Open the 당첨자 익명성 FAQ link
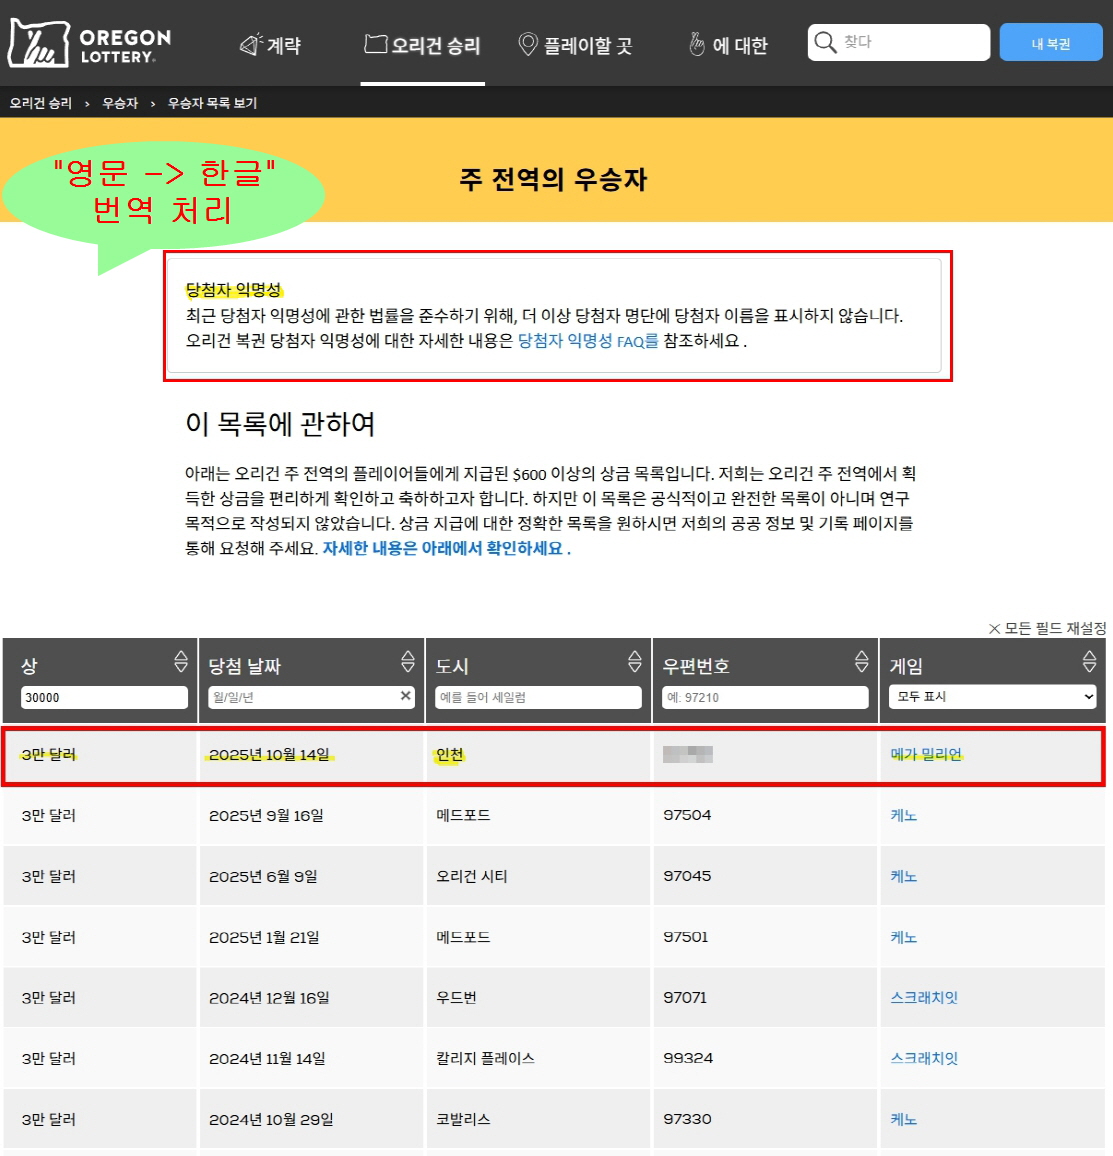This screenshot has width=1113, height=1156. [588, 341]
